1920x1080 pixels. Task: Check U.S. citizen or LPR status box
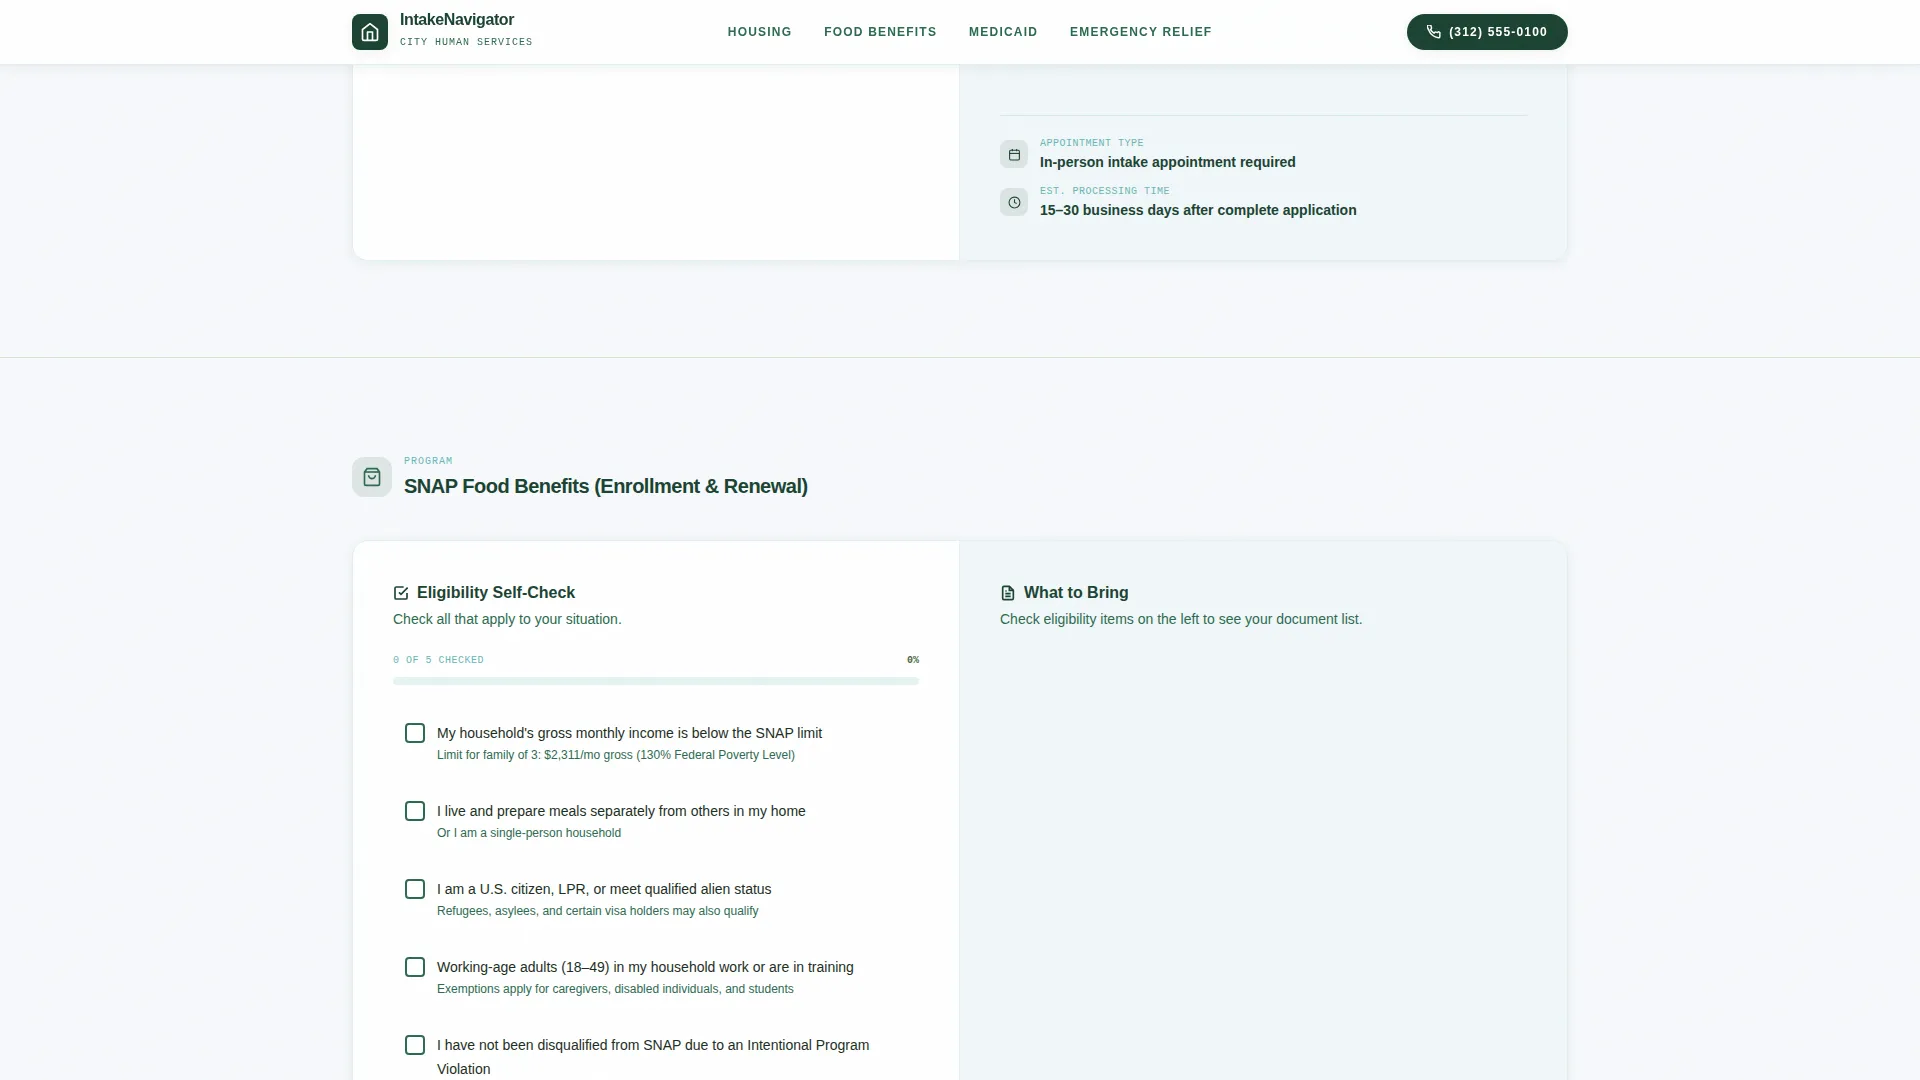(415, 889)
